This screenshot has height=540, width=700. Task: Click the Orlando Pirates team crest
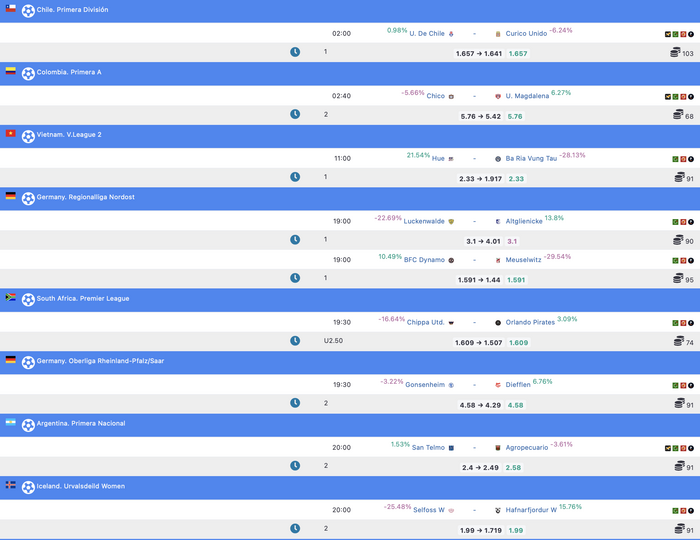[498, 323]
